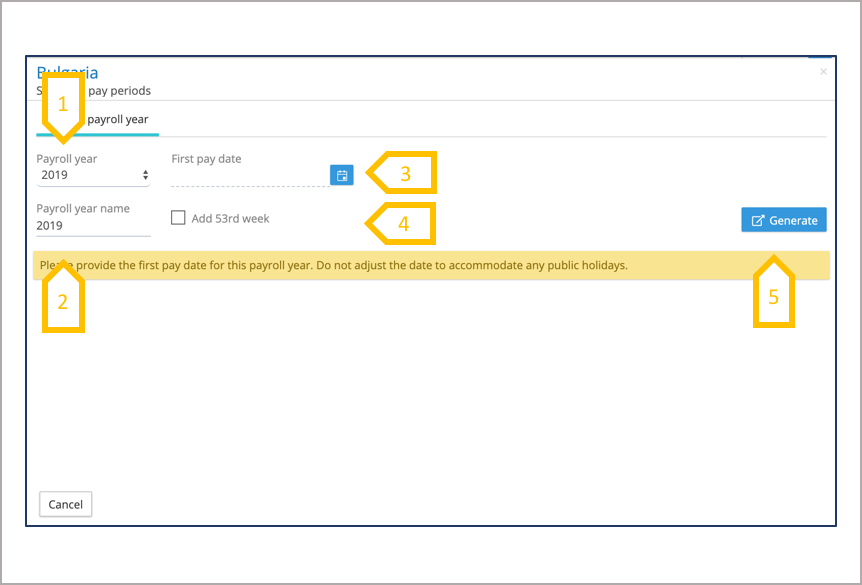Click the yellow callout arrow numbered 4
The width and height of the screenshot is (862, 585).
[x=404, y=224]
